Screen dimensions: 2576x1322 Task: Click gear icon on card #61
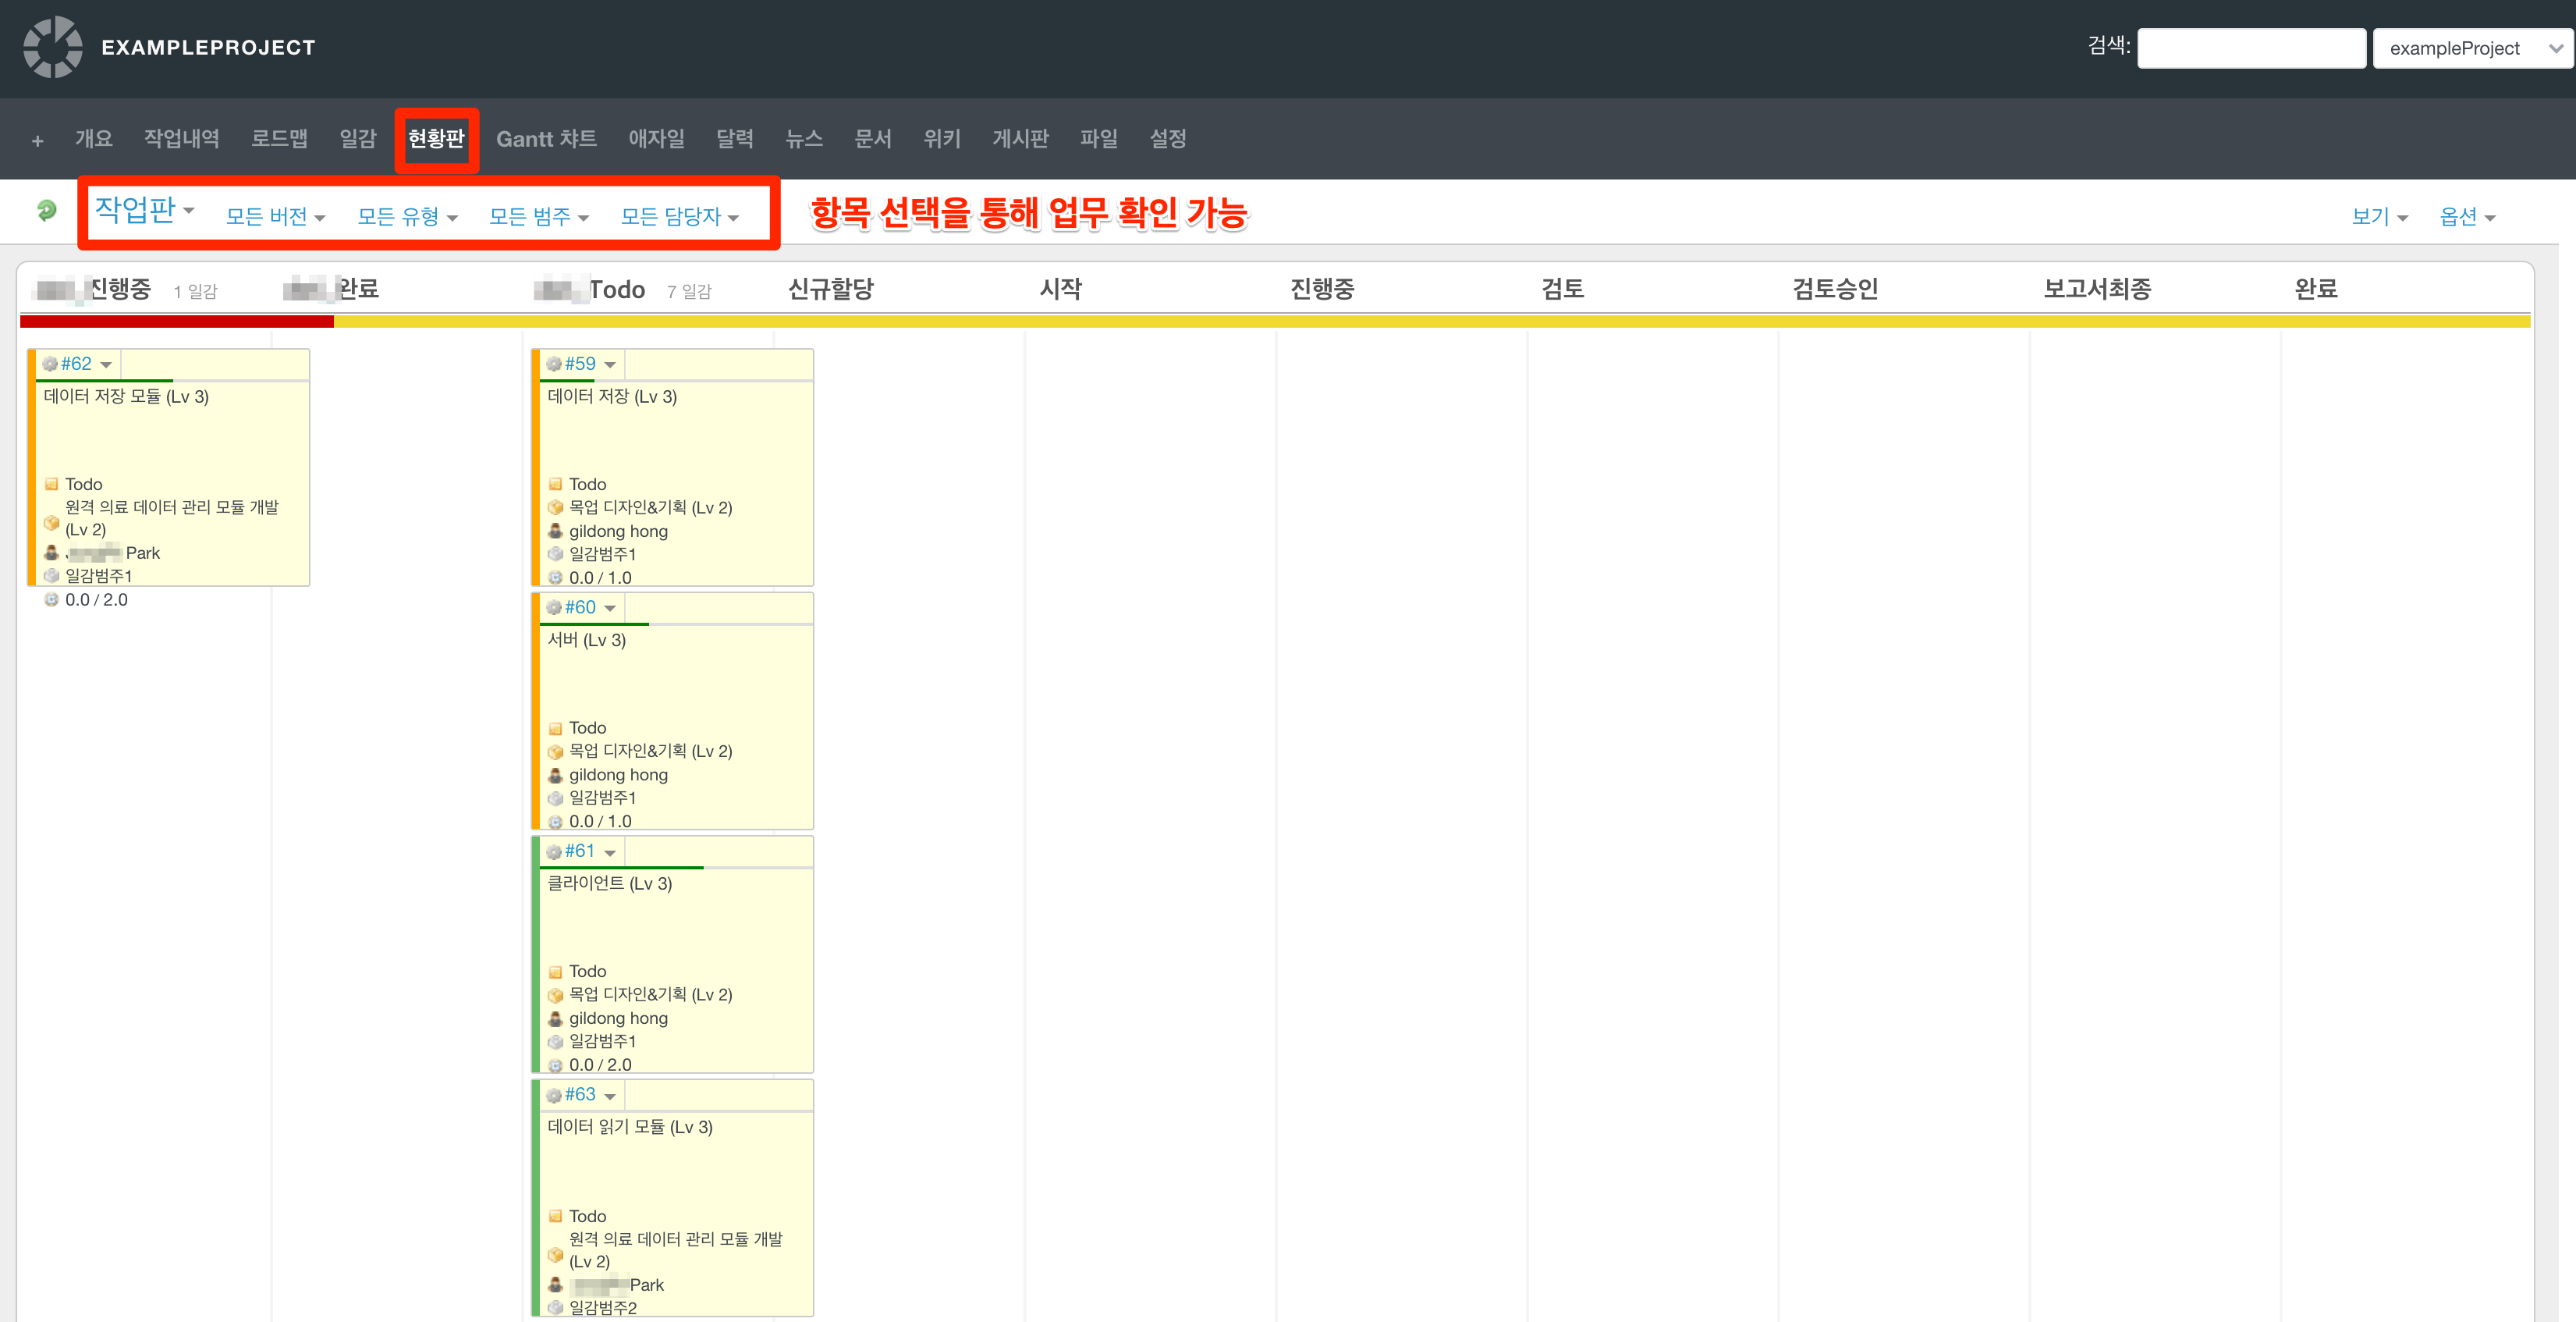point(554,852)
